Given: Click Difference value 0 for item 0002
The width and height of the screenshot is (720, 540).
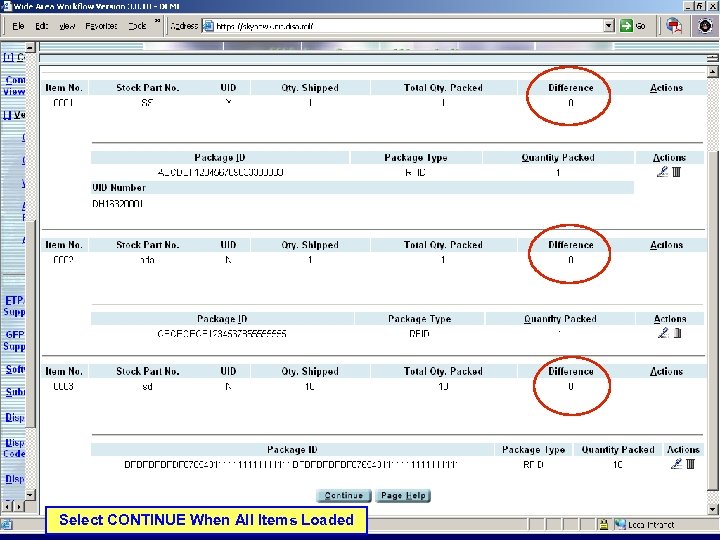Looking at the screenshot, I should [571, 260].
